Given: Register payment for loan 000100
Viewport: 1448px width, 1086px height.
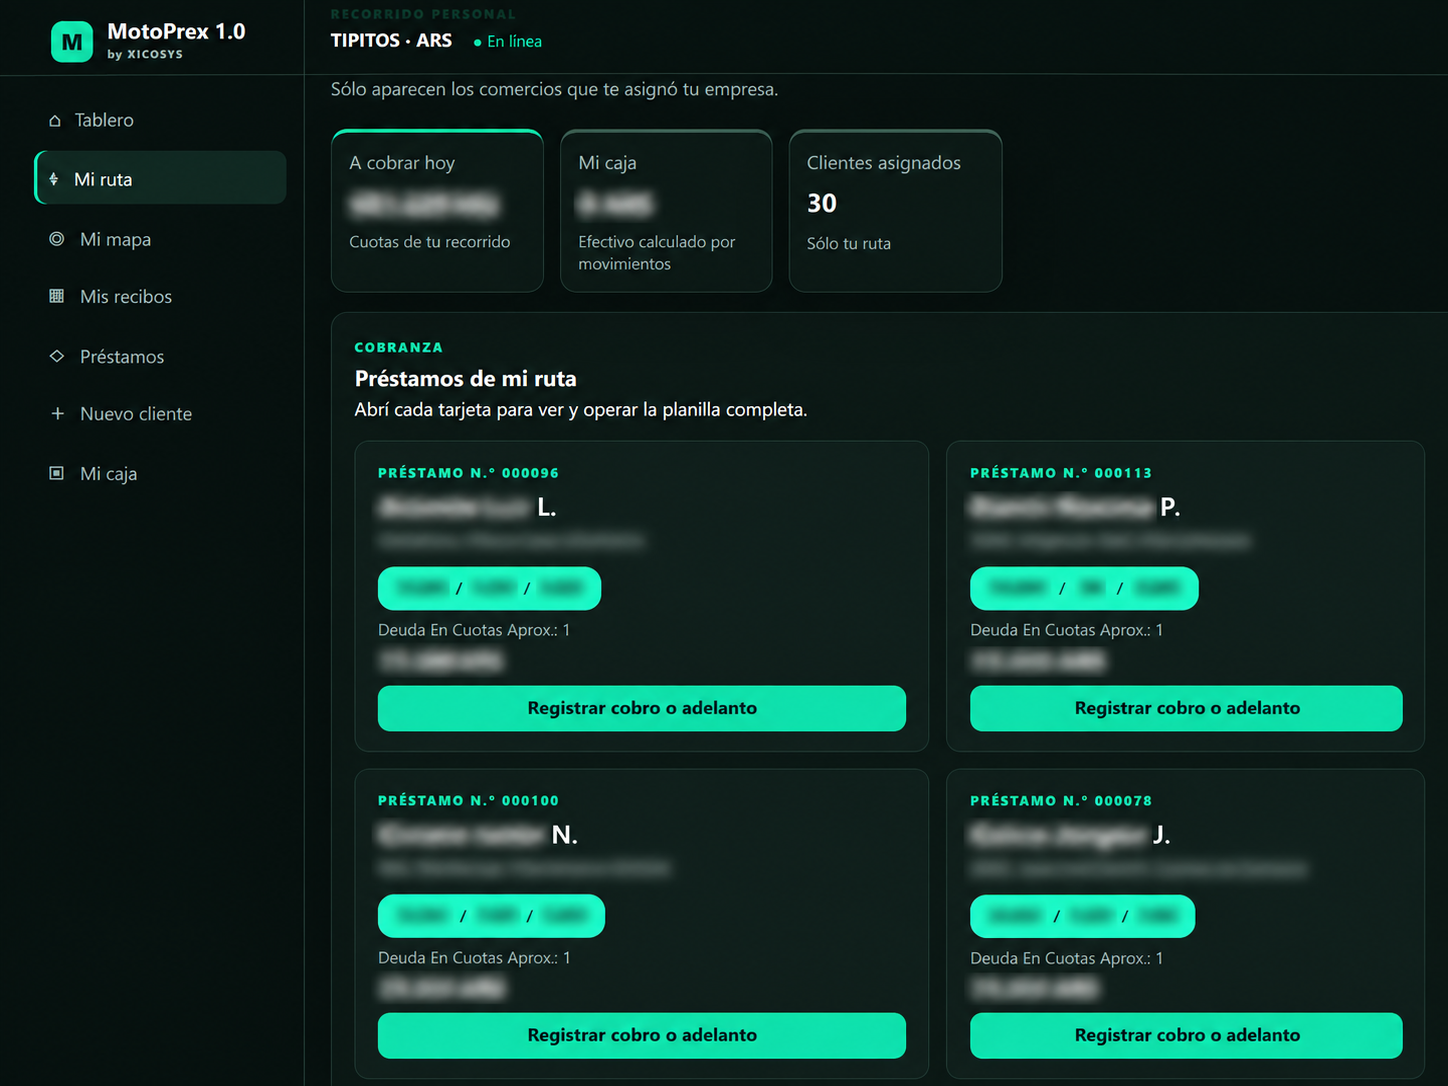Looking at the screenshot, I should coord(642,1035).
